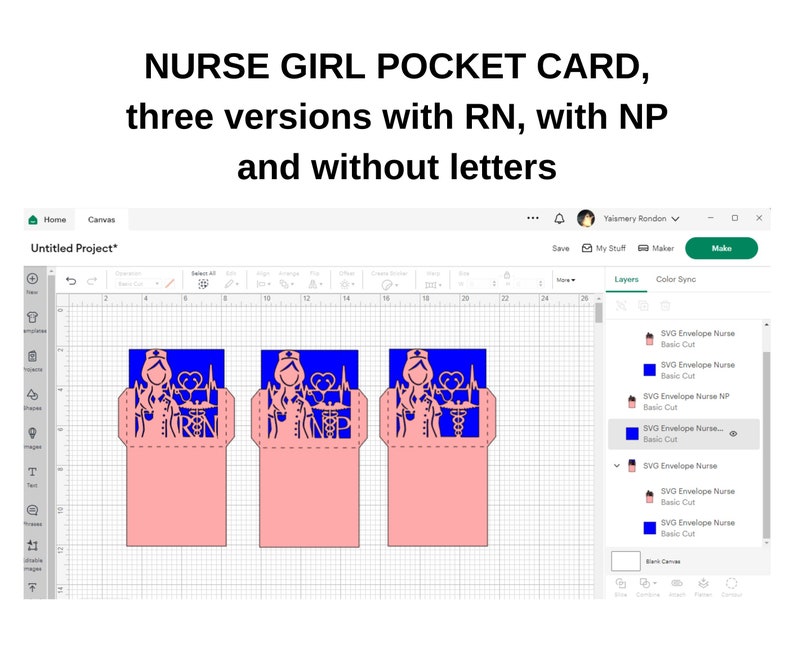Click the Attach tool
794x666 pixels.
(x=677, y=587)
